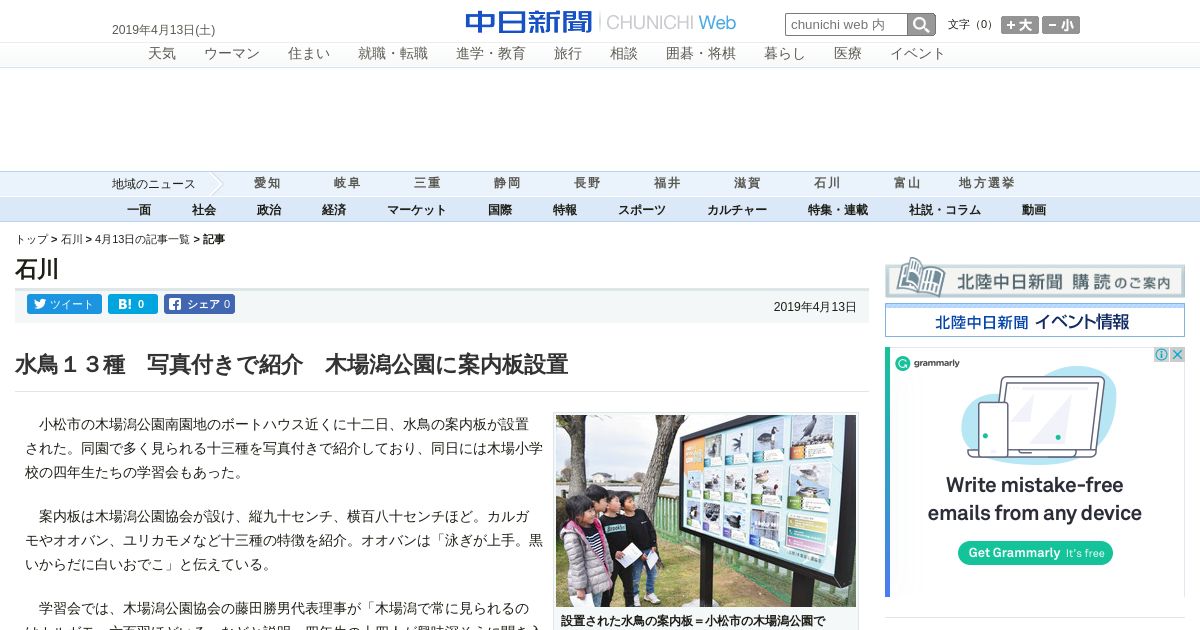Screen dimensions: 1200x630
Task: Open the 進学・教育 menu item
Action: tap(491, 54)
